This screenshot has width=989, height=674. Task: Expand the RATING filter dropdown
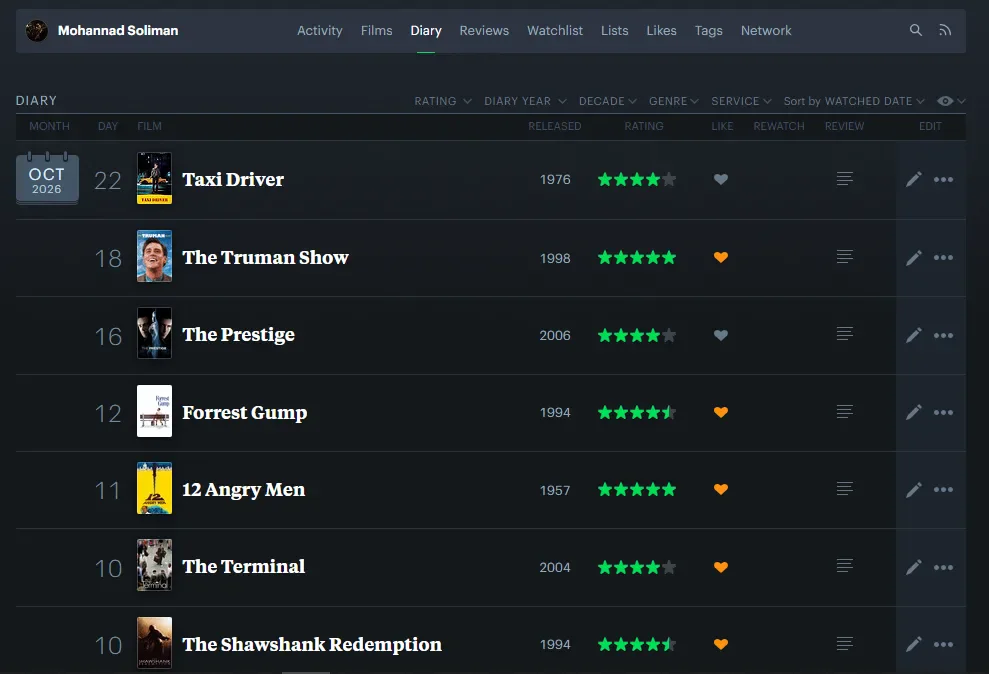coord(443,101)
